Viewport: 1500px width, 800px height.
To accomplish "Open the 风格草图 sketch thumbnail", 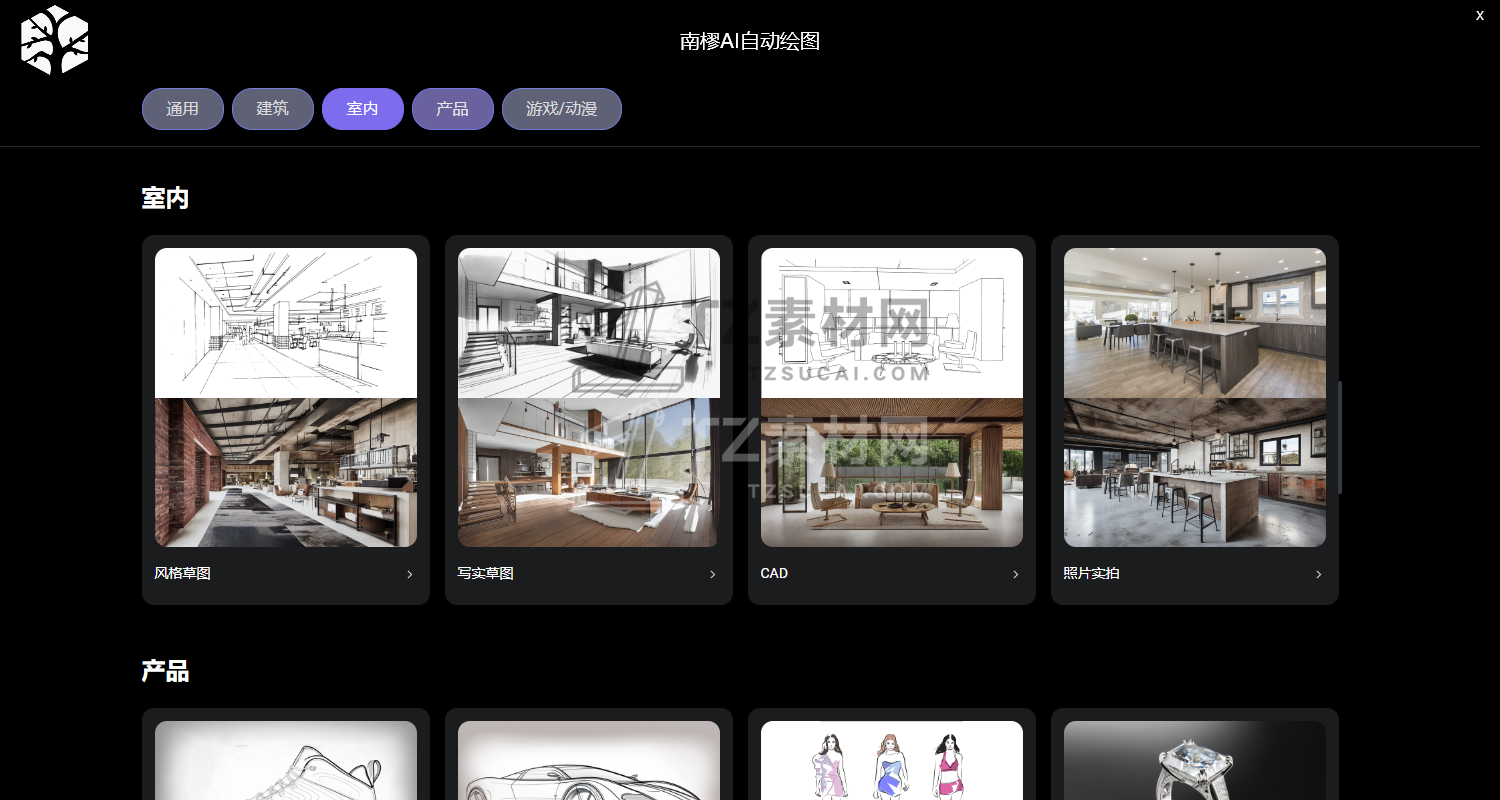I will pos(286,397).
